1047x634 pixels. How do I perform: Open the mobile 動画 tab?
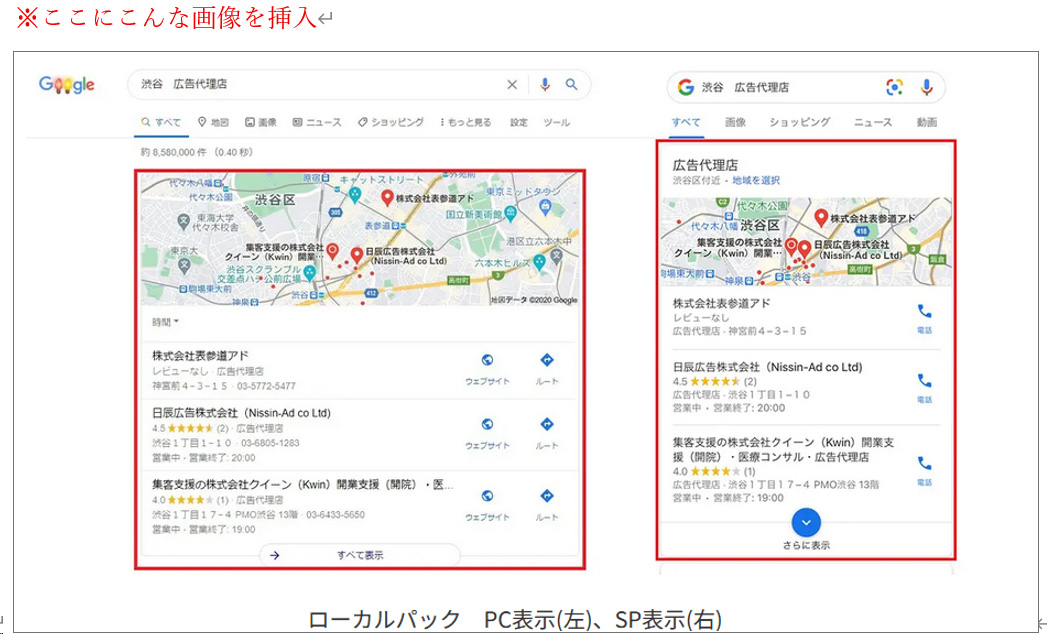point(926,122)
